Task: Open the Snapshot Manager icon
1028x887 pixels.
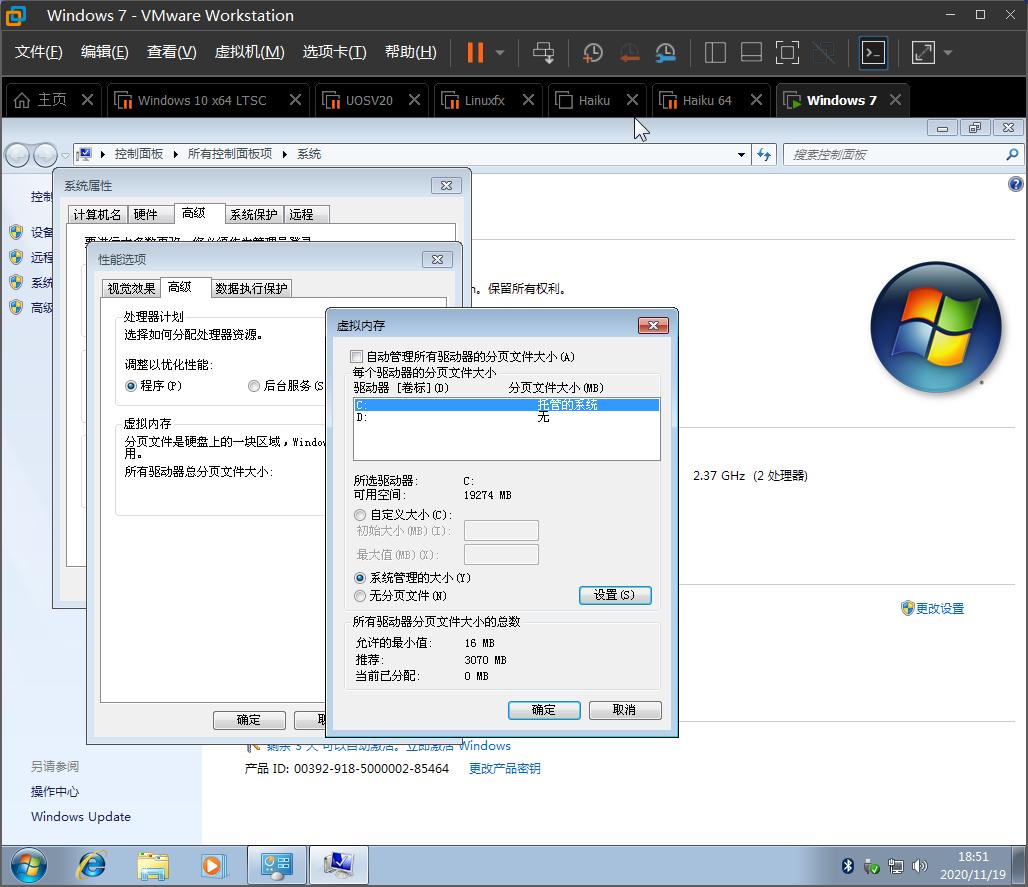Action: click(x=665, y=52)
